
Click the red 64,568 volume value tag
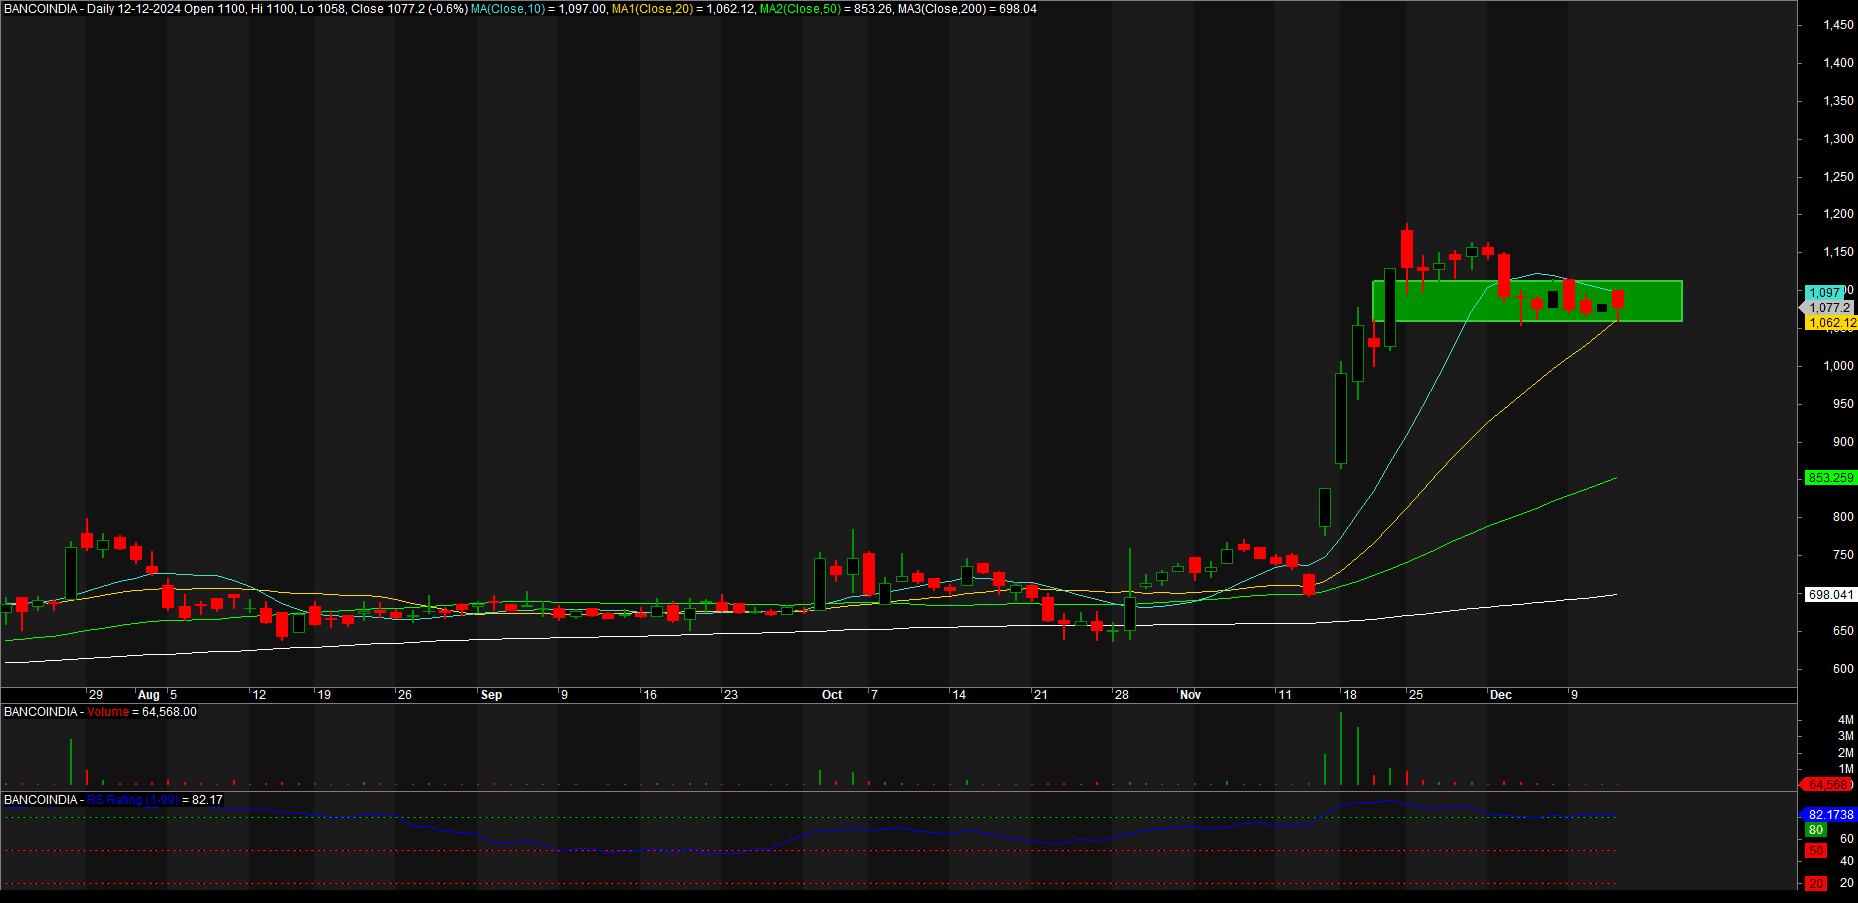click(x=1827, y=785)
